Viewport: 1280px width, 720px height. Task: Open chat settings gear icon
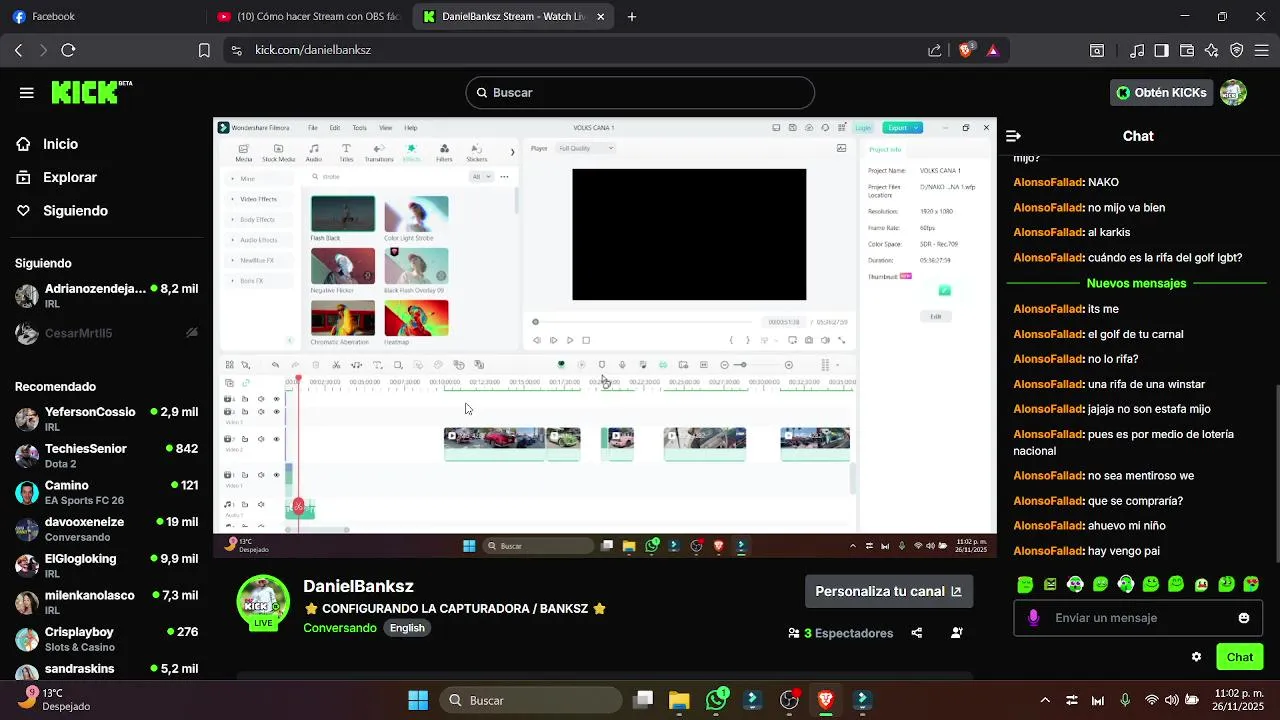1196,657
